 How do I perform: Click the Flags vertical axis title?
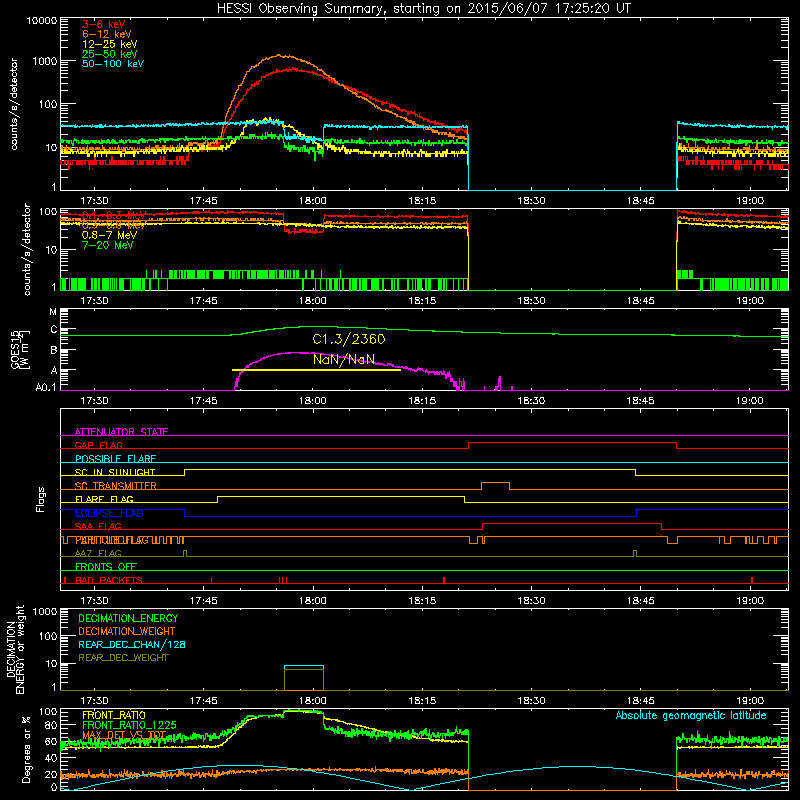tap(41, 499)
